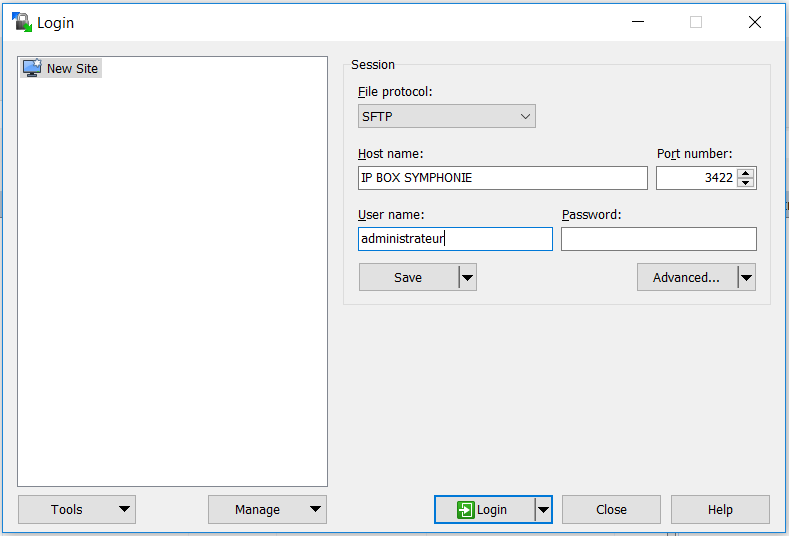789x536 pixels.
Task: Open Help for the login dialog
Action: pyautogui.click(x=720, y=510)
